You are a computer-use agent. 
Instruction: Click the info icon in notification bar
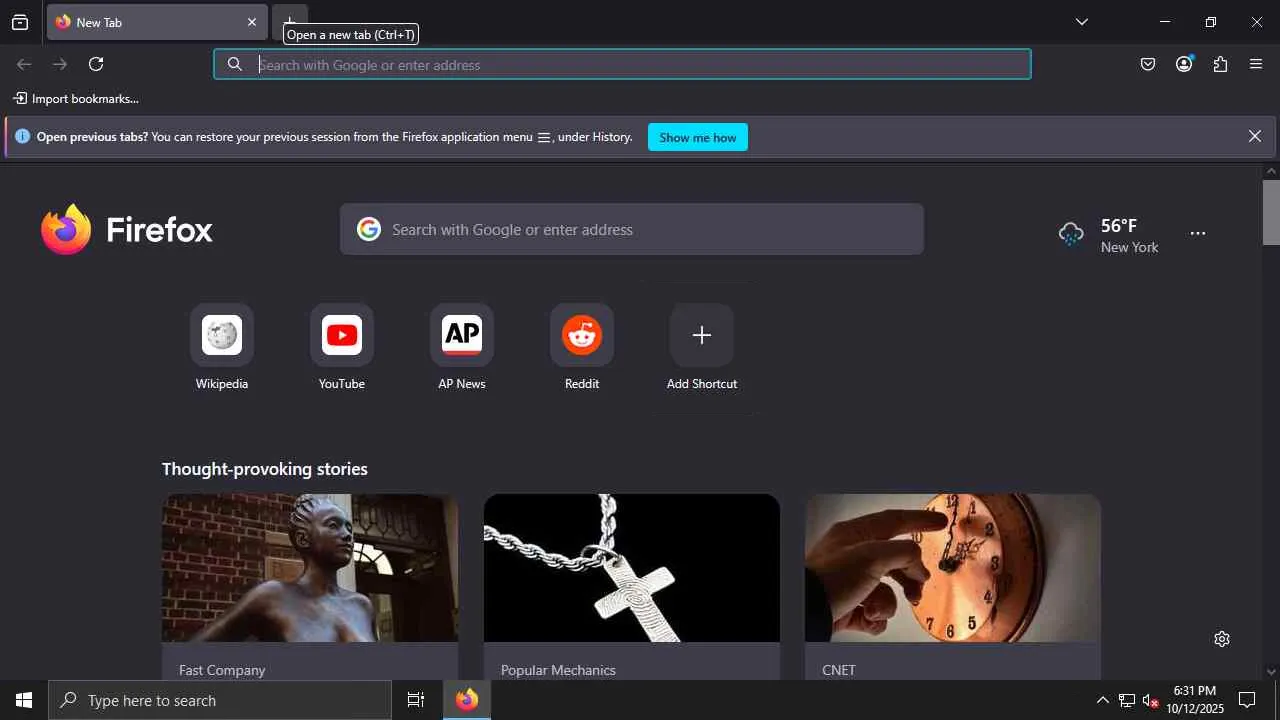(x=22, y=136)
